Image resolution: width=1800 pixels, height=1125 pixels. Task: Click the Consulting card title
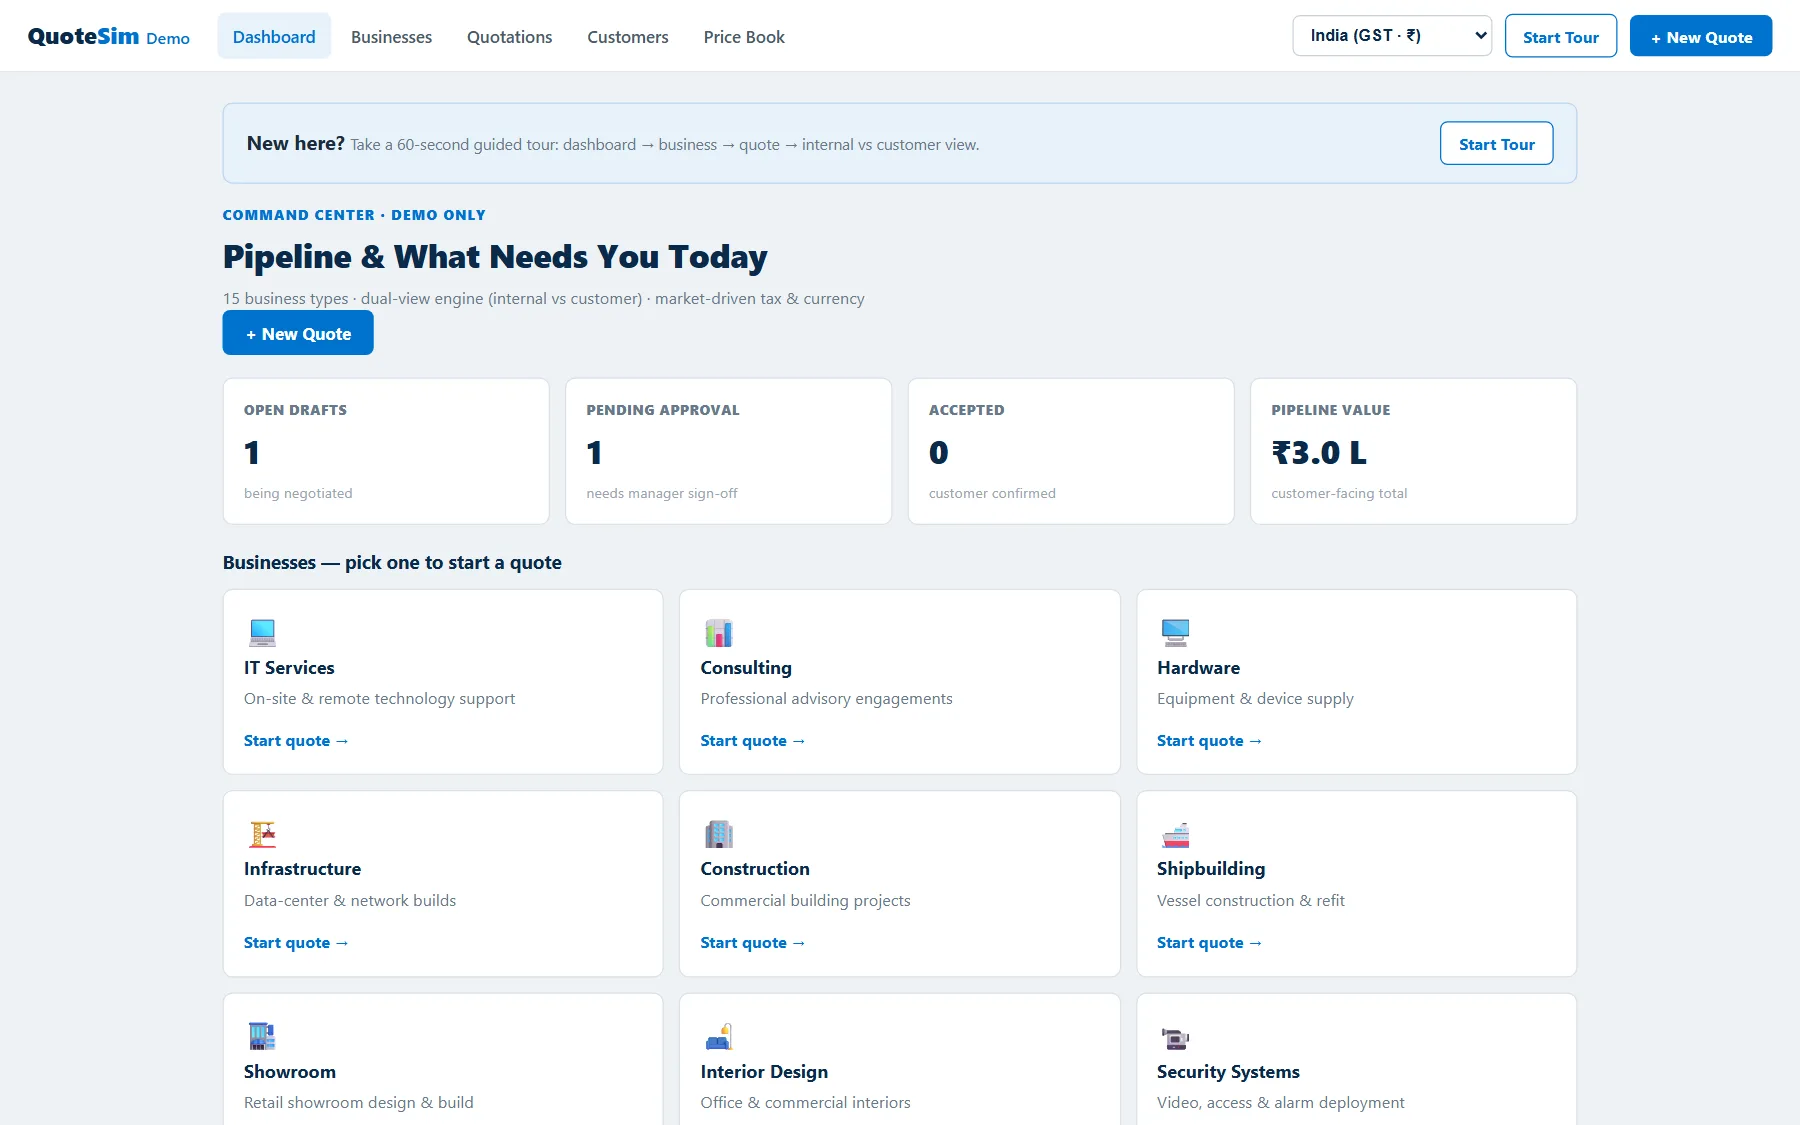pyautogui.click(x=746, y=667)
